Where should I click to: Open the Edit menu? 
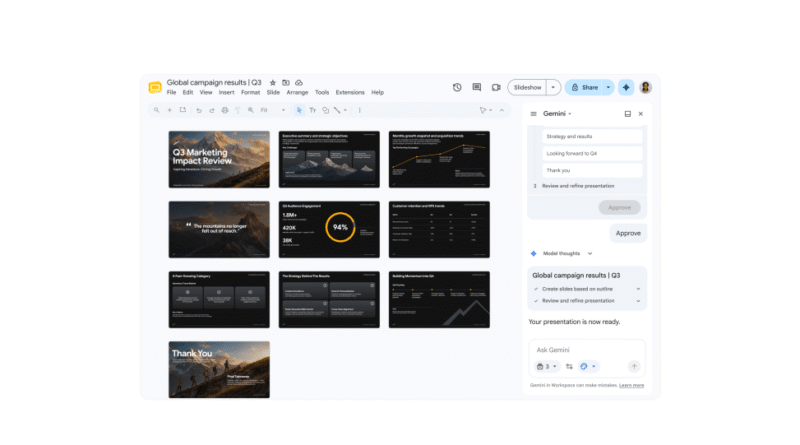[x=188, y=92]
